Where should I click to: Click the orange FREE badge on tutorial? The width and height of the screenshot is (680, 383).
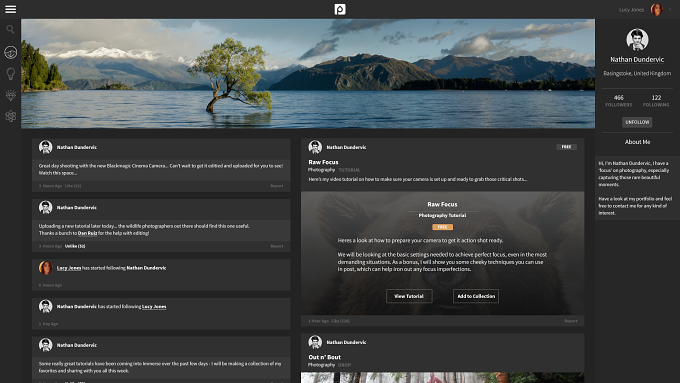(442, 227)
